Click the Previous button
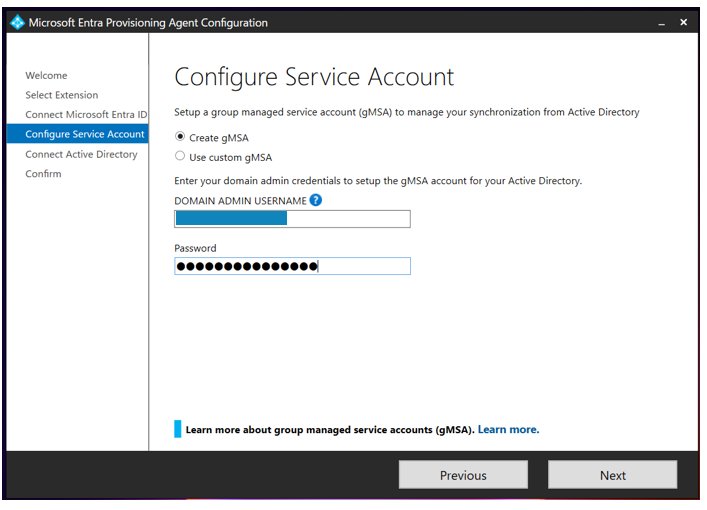The width and height of the screenshot is (707, 510). point(463,474)
